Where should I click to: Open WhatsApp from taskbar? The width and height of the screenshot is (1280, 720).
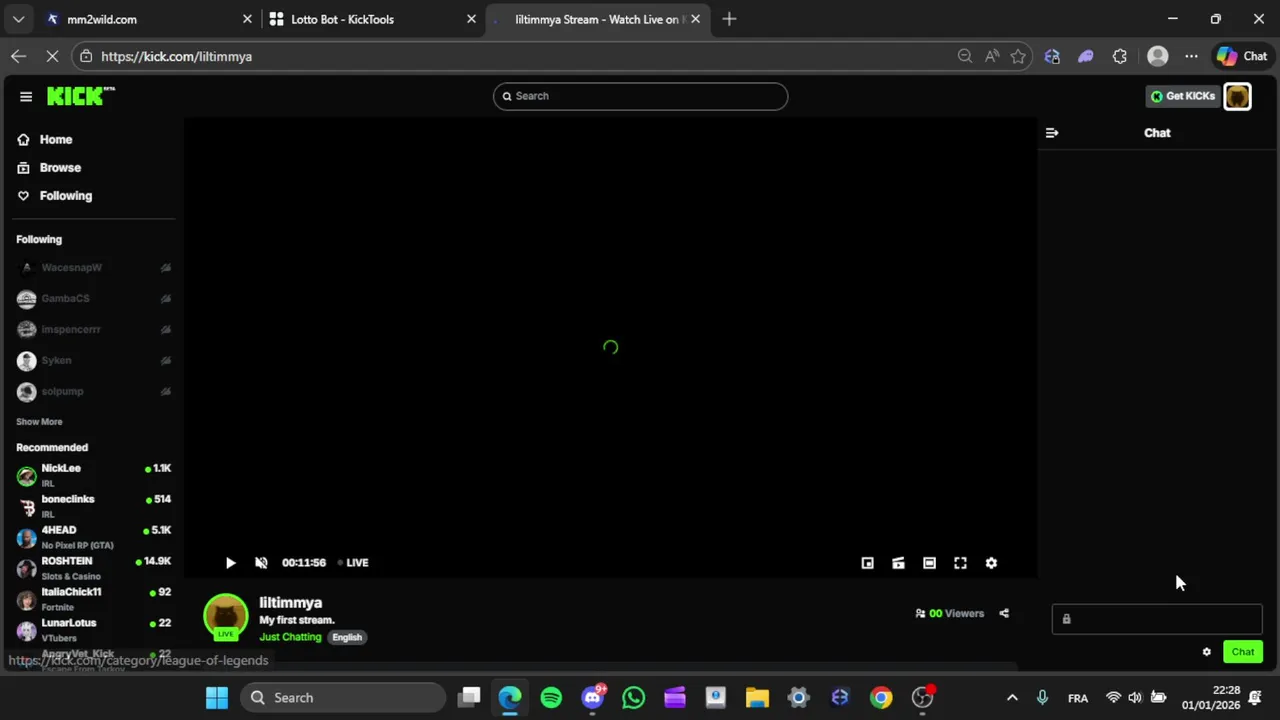pyautogui.click(x=633, y=698)
